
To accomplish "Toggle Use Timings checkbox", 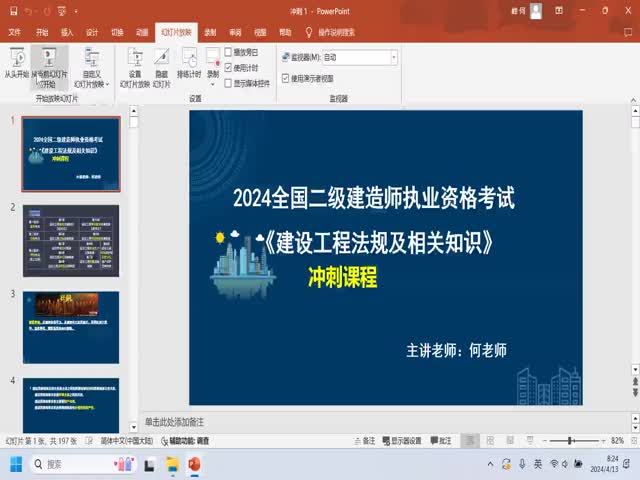I will pos(228,67).
